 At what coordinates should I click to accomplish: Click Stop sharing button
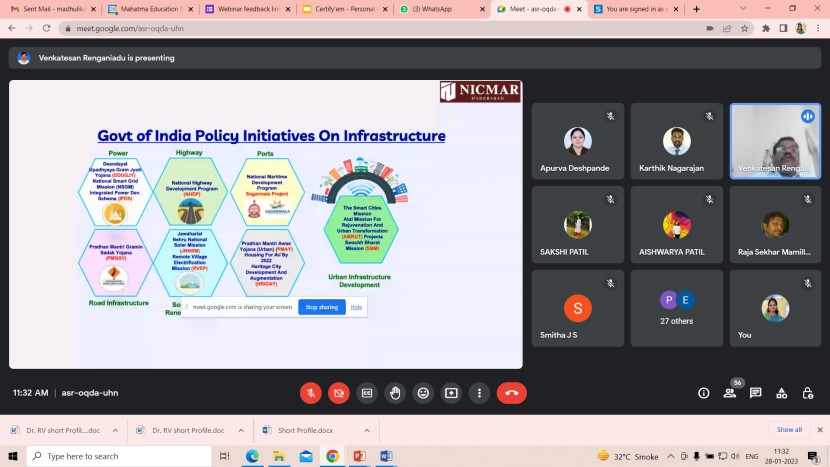321,307
